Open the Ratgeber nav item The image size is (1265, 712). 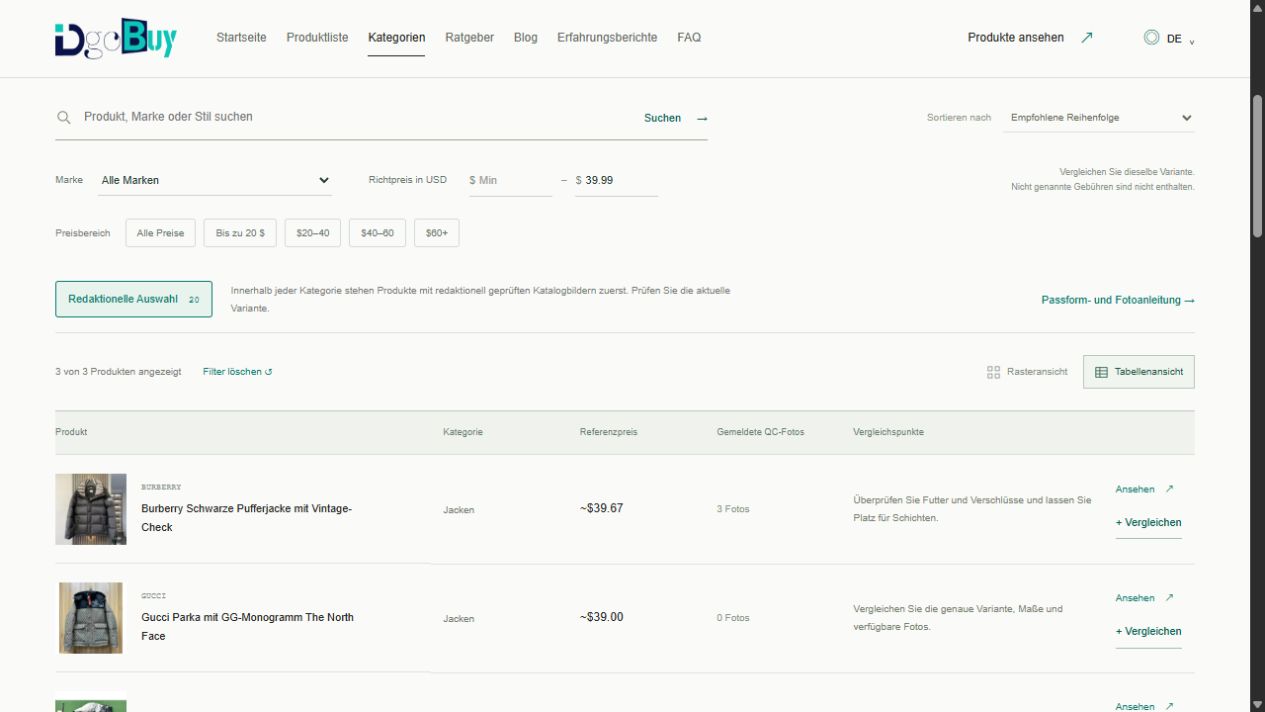(x=469, y=38)
